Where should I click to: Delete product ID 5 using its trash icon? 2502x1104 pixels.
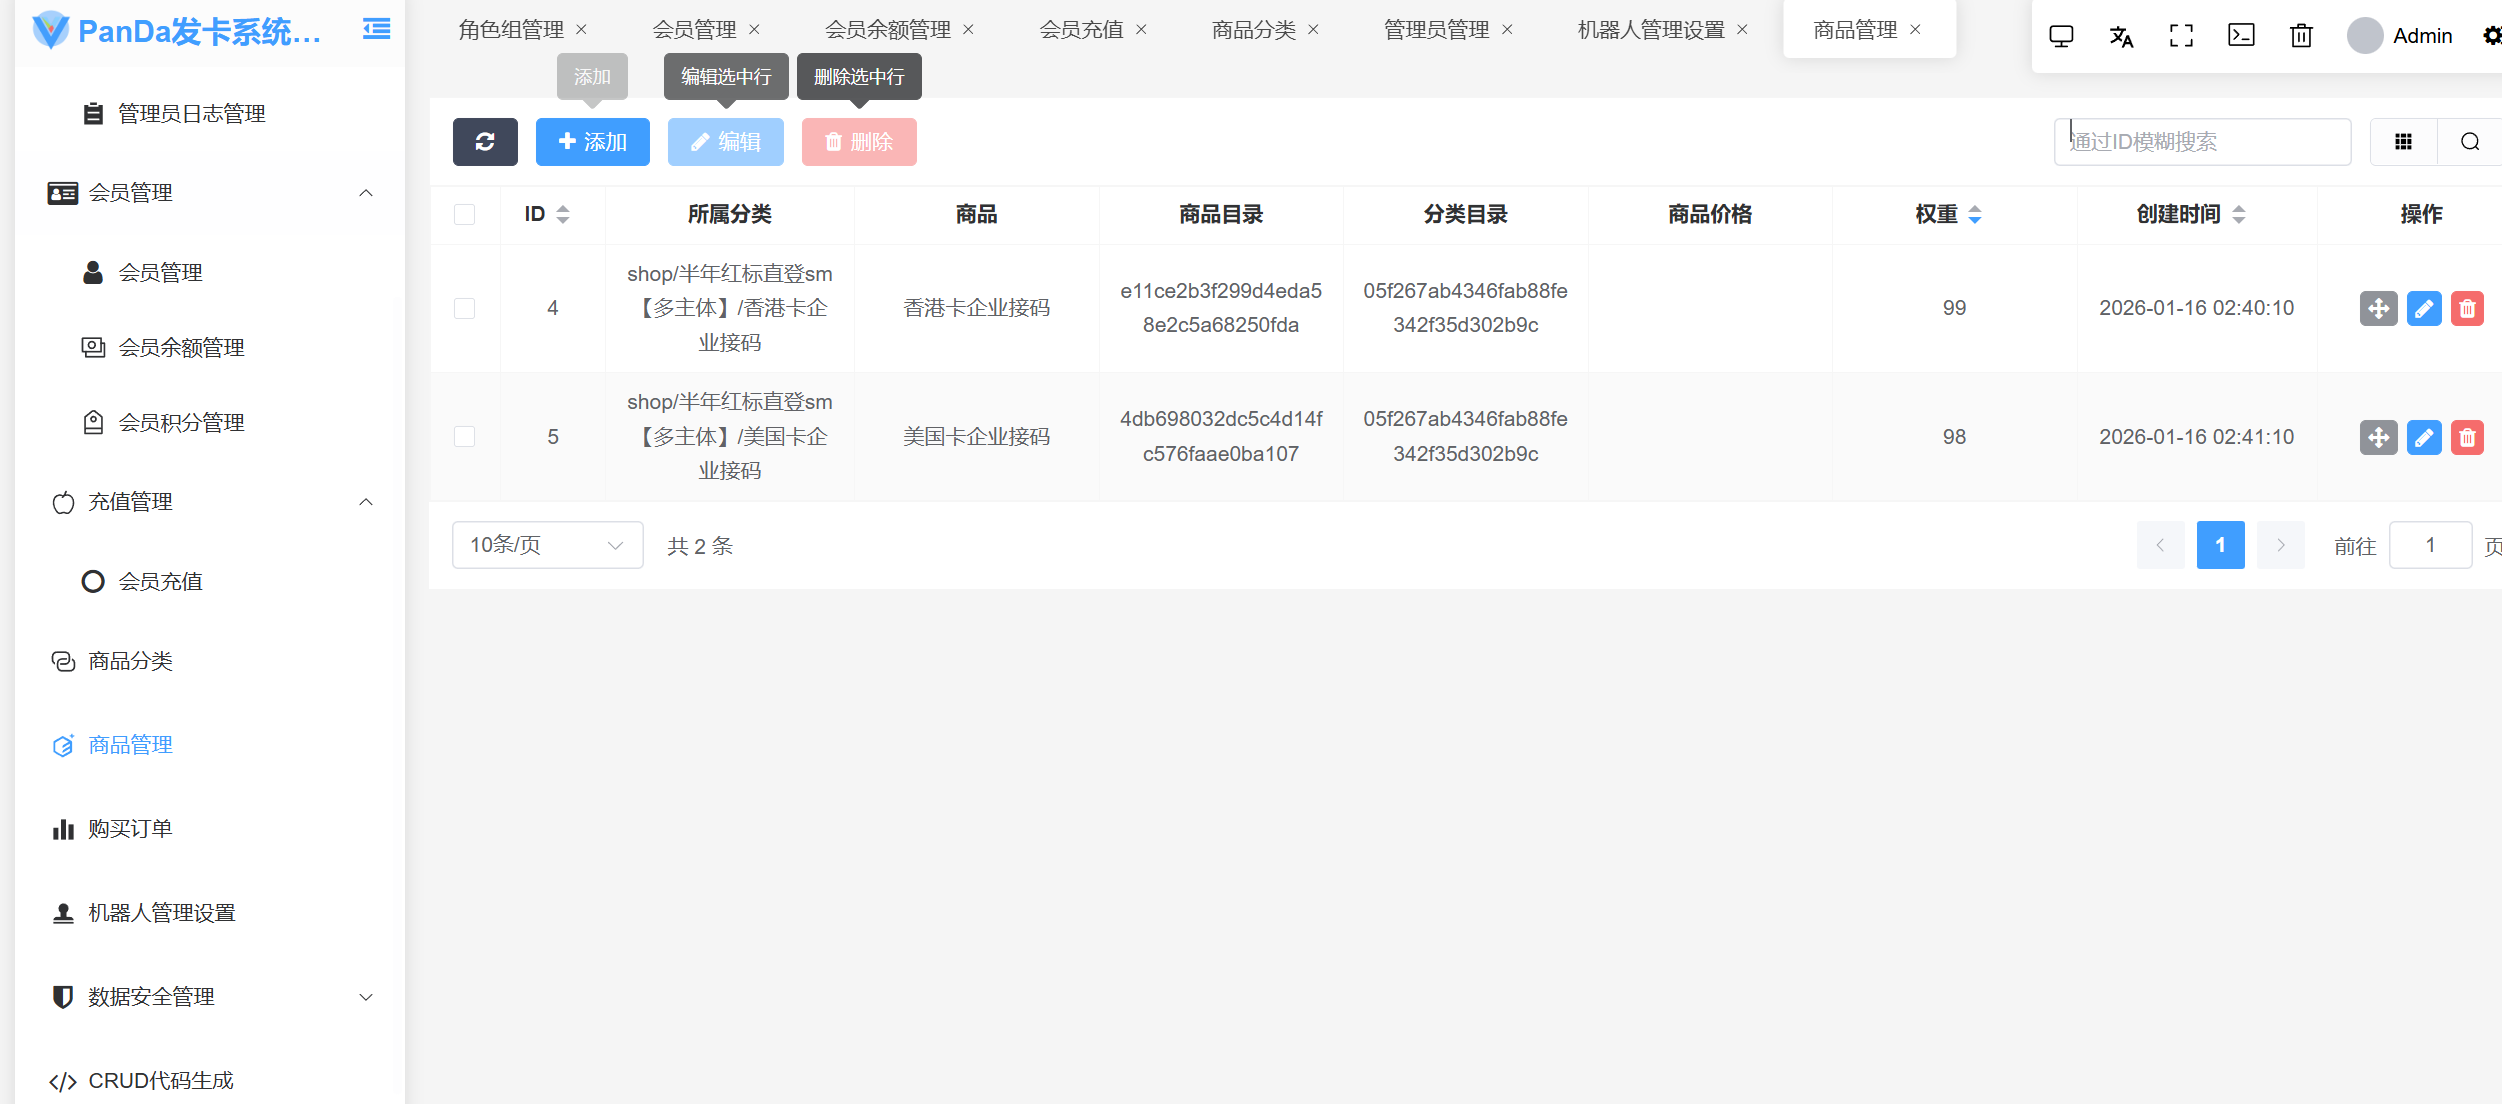2468,437
